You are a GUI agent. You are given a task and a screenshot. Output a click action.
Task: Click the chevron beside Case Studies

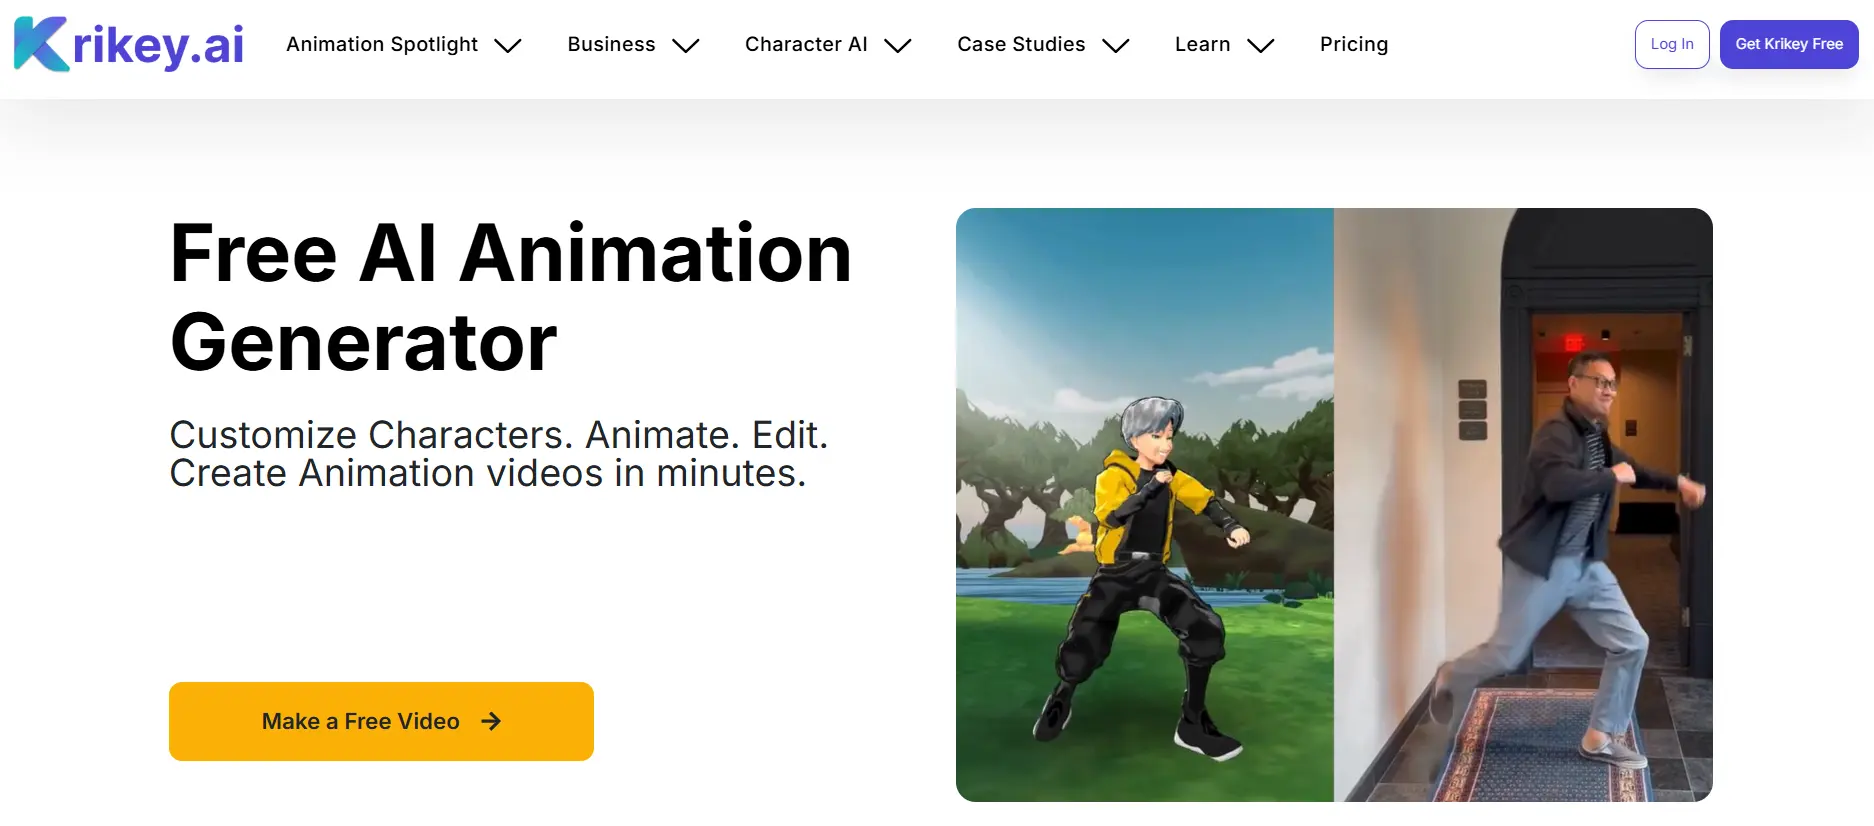[x=1115, y=46]
